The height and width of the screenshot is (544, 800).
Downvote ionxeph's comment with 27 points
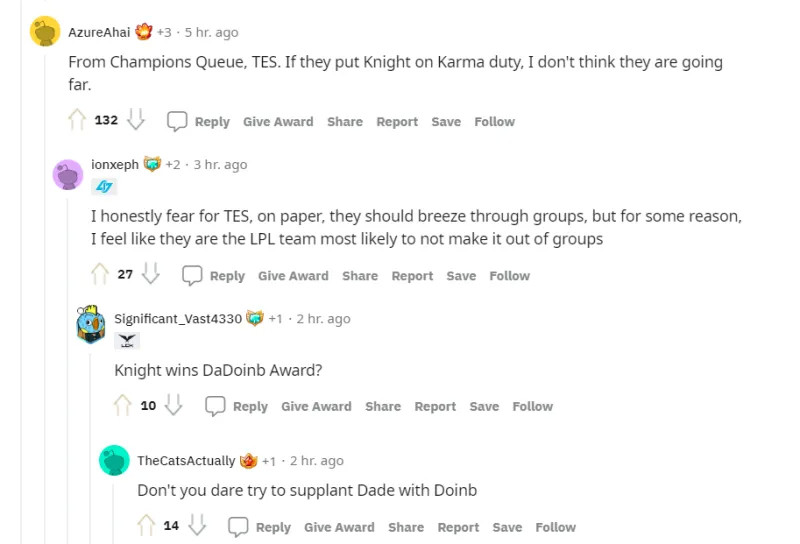(x=151, y=275)
